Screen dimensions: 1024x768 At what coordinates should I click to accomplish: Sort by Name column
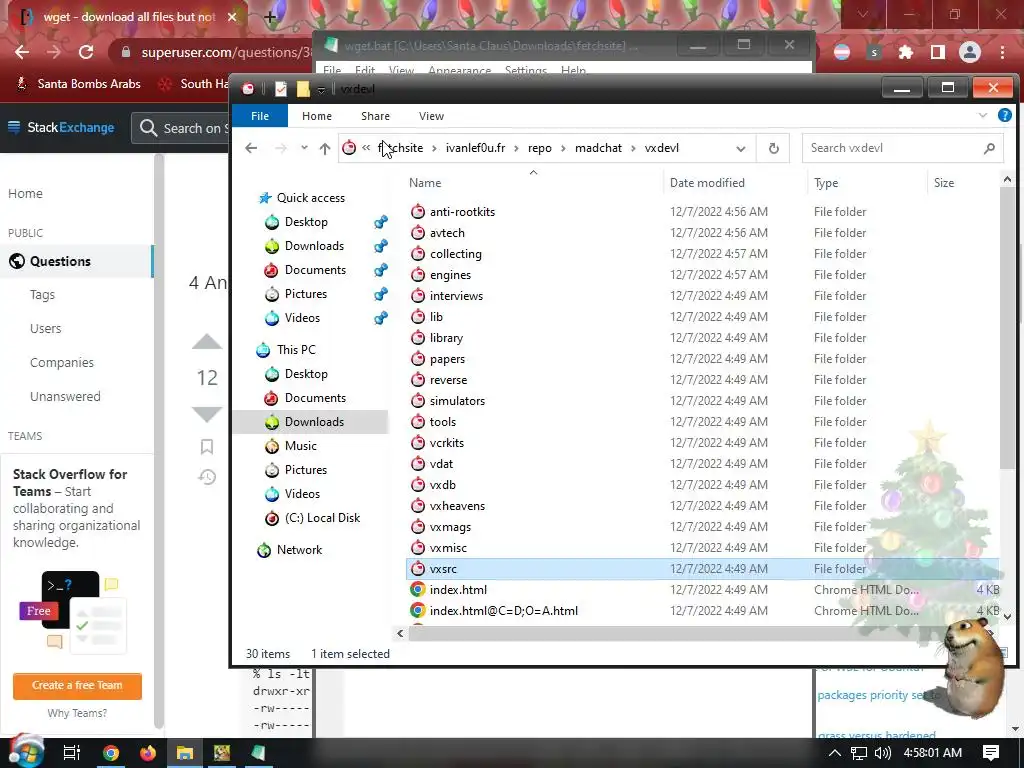pos(424,183)
